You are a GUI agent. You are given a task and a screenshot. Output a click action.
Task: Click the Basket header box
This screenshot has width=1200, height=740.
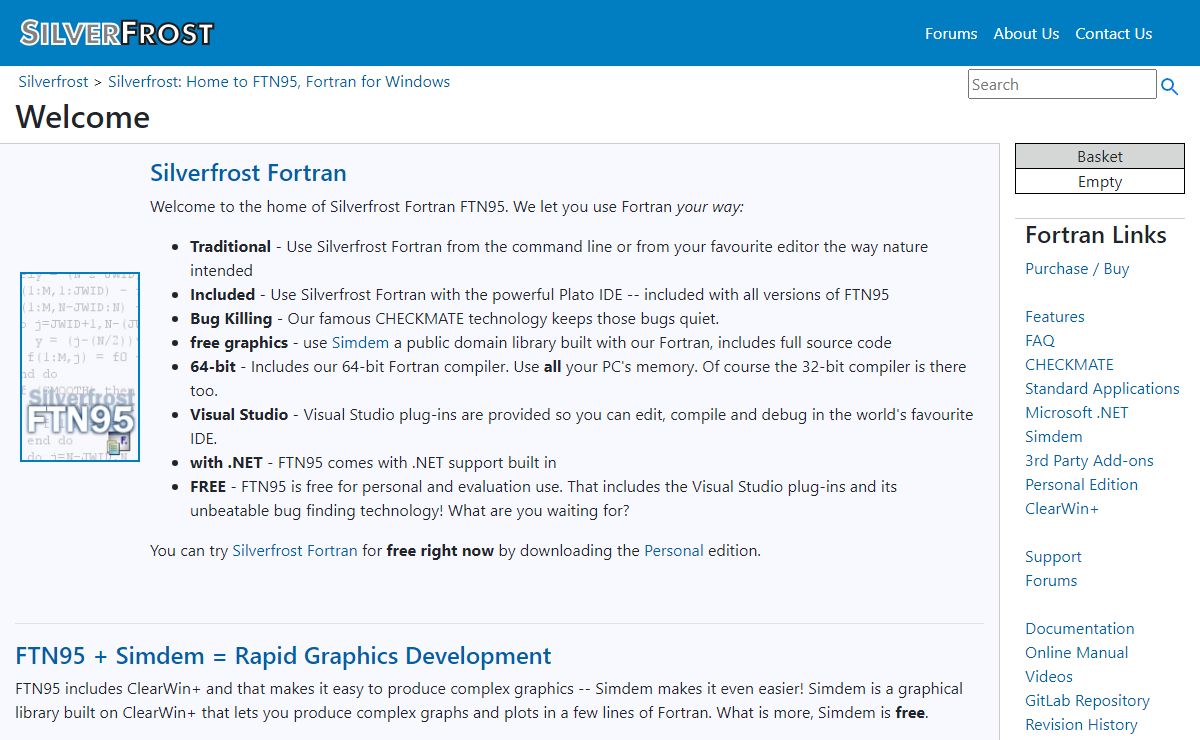coord(1100,156)
